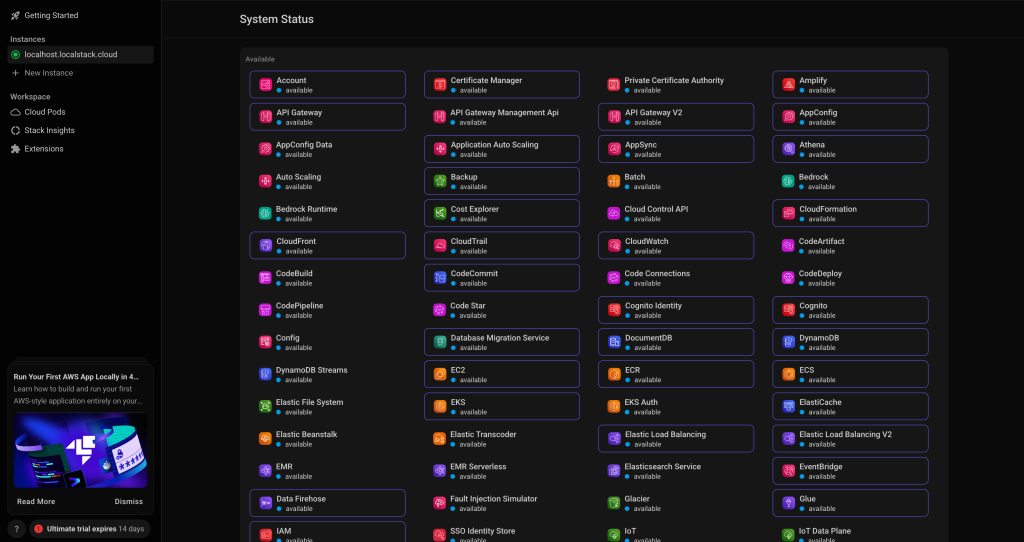This screenshot has width=1024, height=542.
Task: Add a New Instance
Action: (48, 73)
